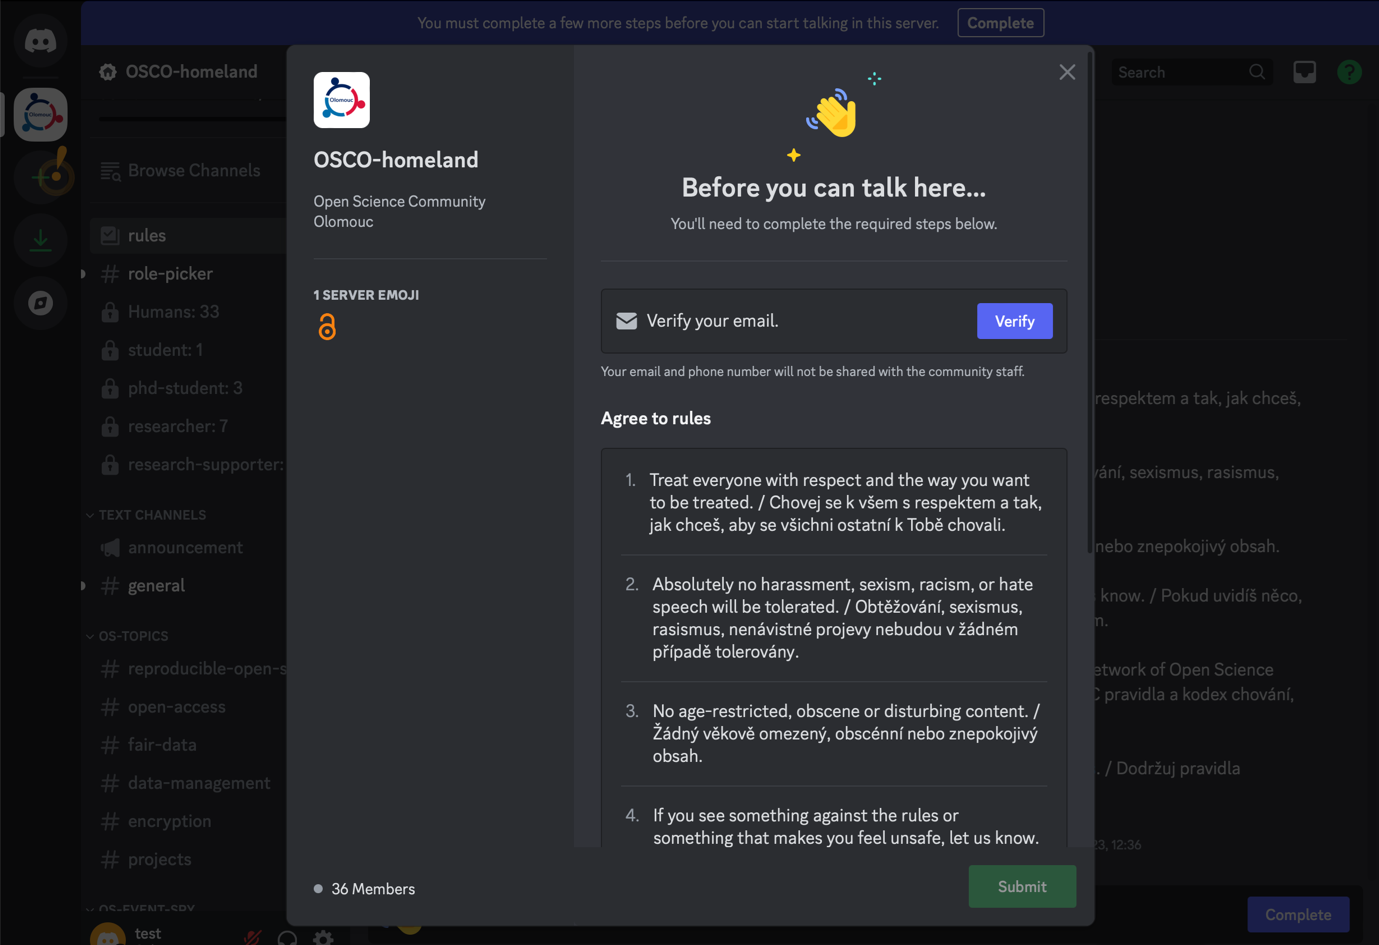Click the Search input field
The image size is (1379, 945).
pyautogui.click(x=1180, y=72)
